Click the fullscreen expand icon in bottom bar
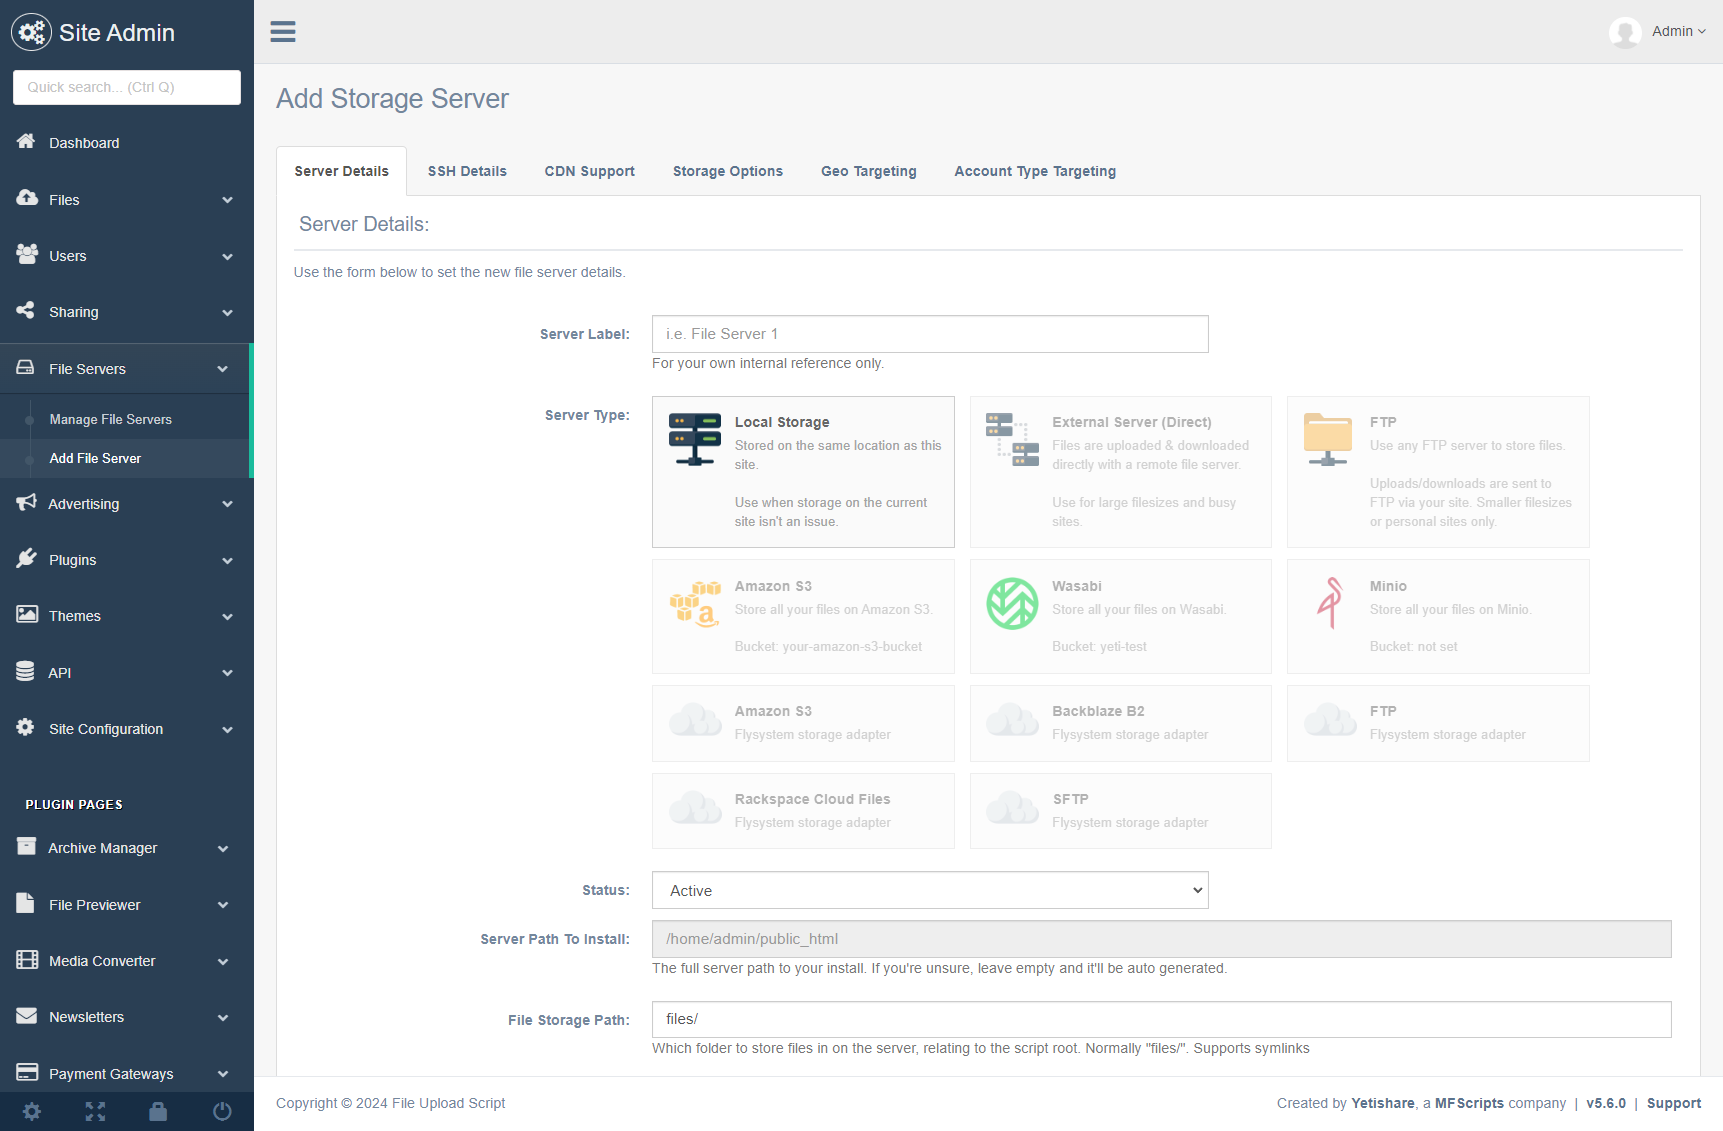The image size is (1723, 1131). pos(95,1111)
